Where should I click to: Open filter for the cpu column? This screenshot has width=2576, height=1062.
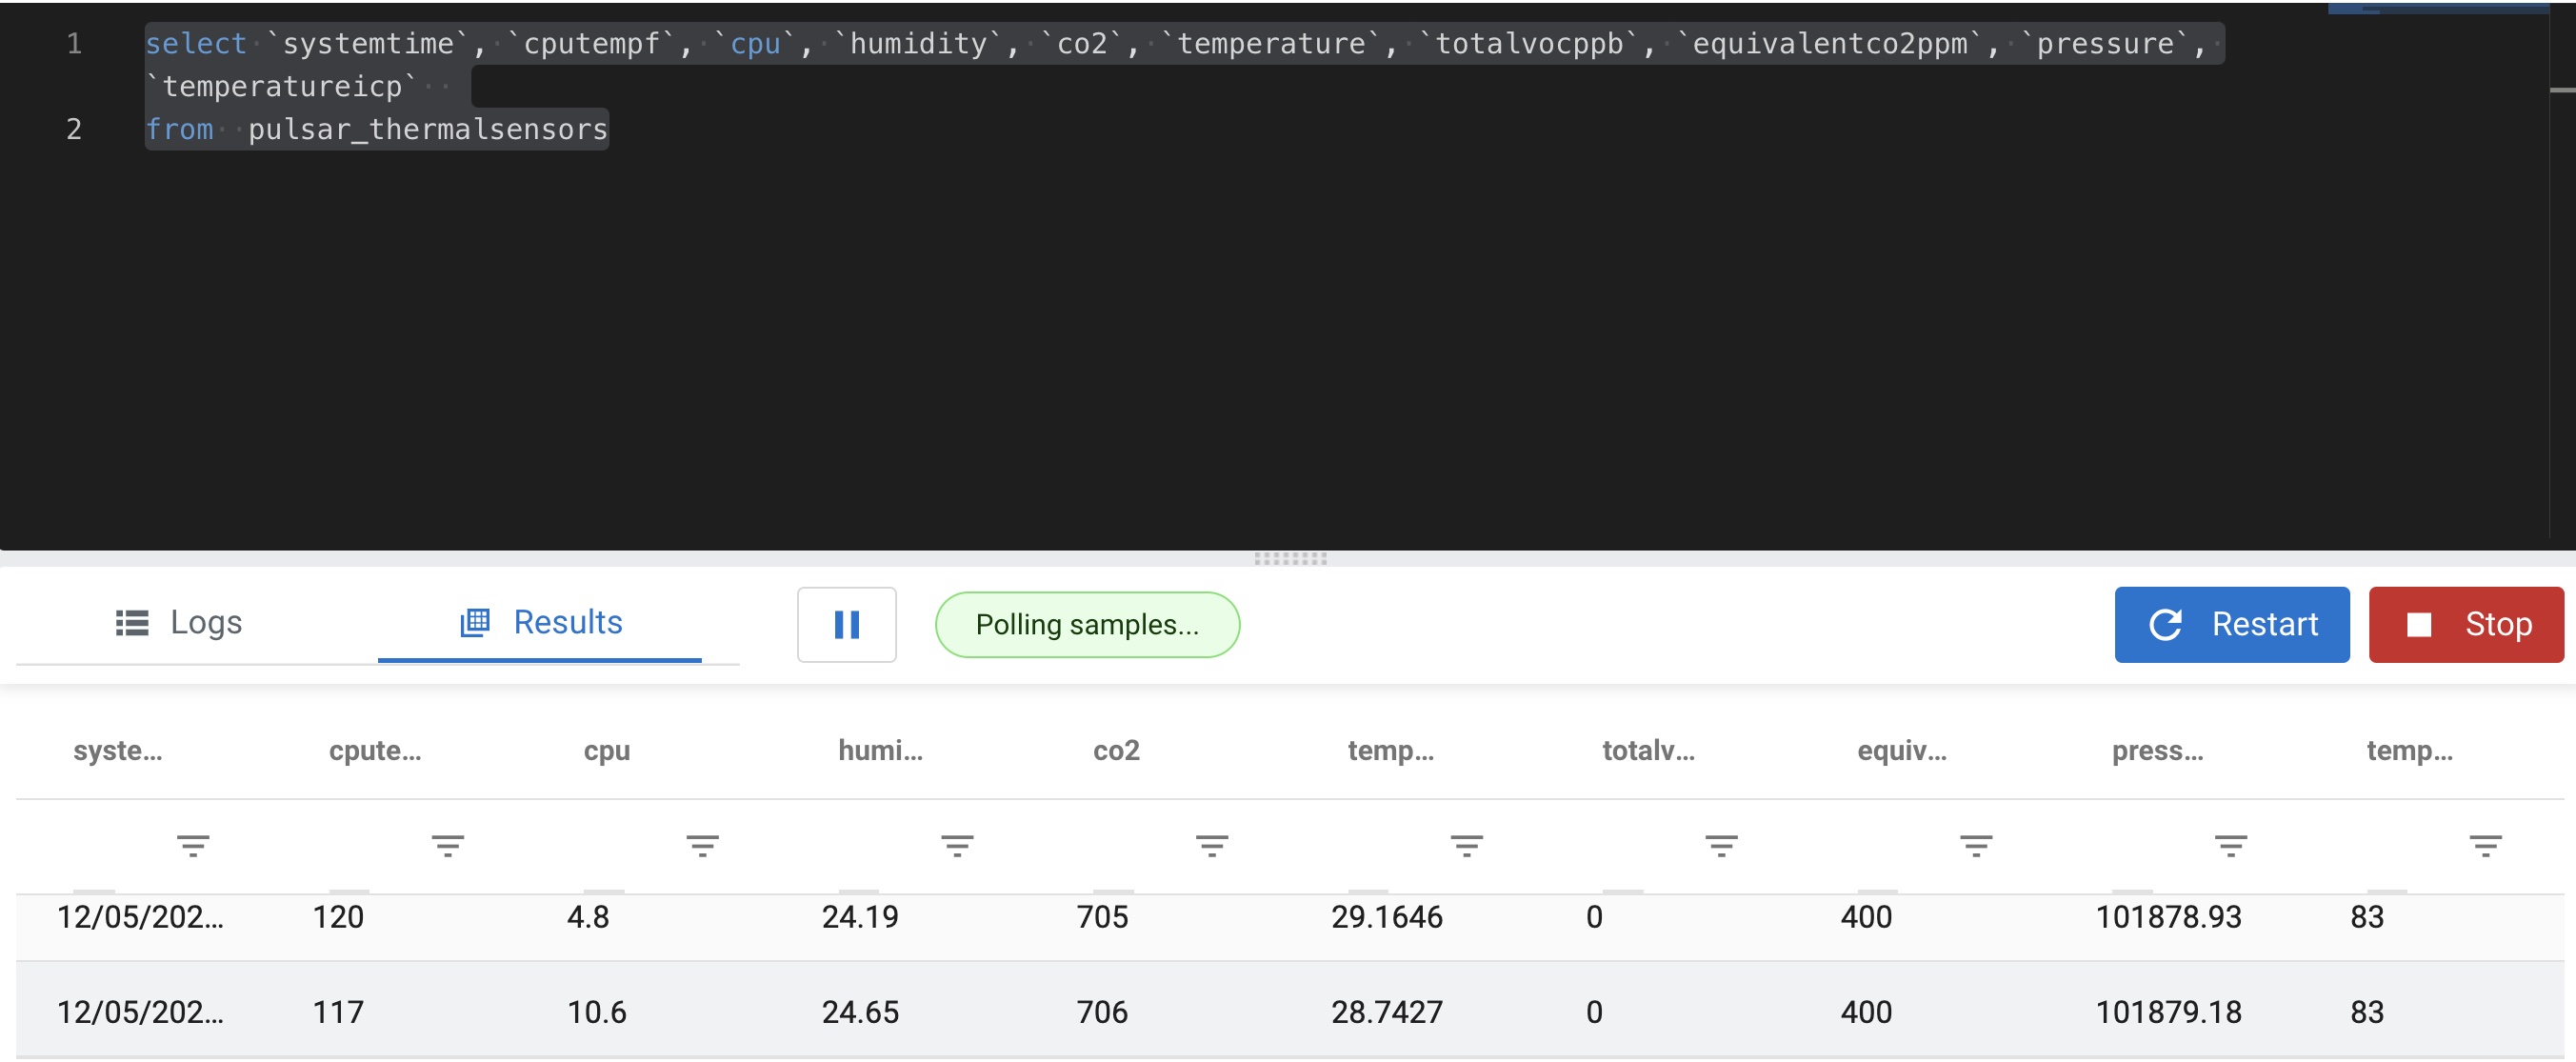coord(702,846)
